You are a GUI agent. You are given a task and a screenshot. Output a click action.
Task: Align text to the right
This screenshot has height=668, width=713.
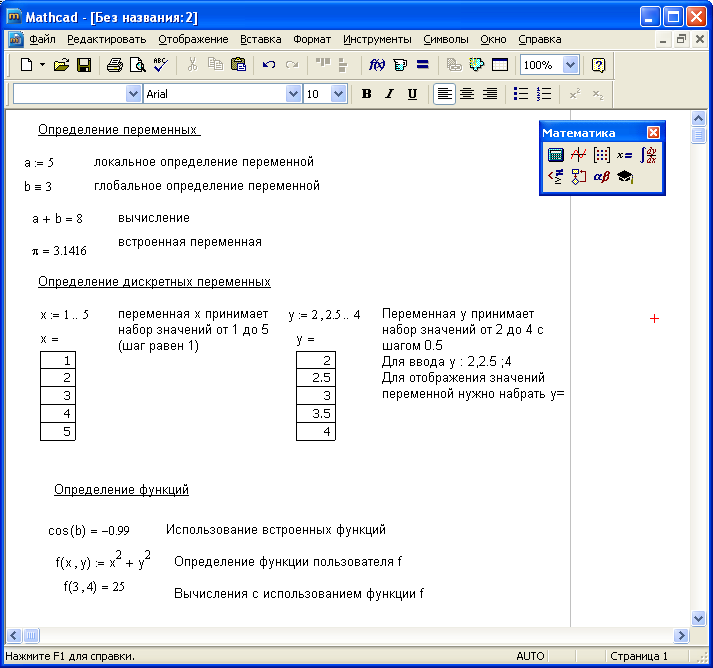pos(490,94)
